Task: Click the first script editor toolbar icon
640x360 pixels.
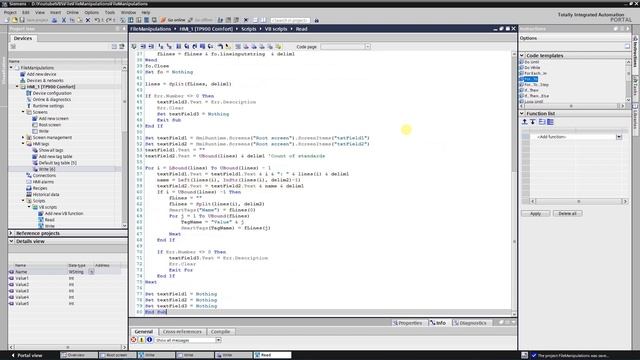Action: 134,47
